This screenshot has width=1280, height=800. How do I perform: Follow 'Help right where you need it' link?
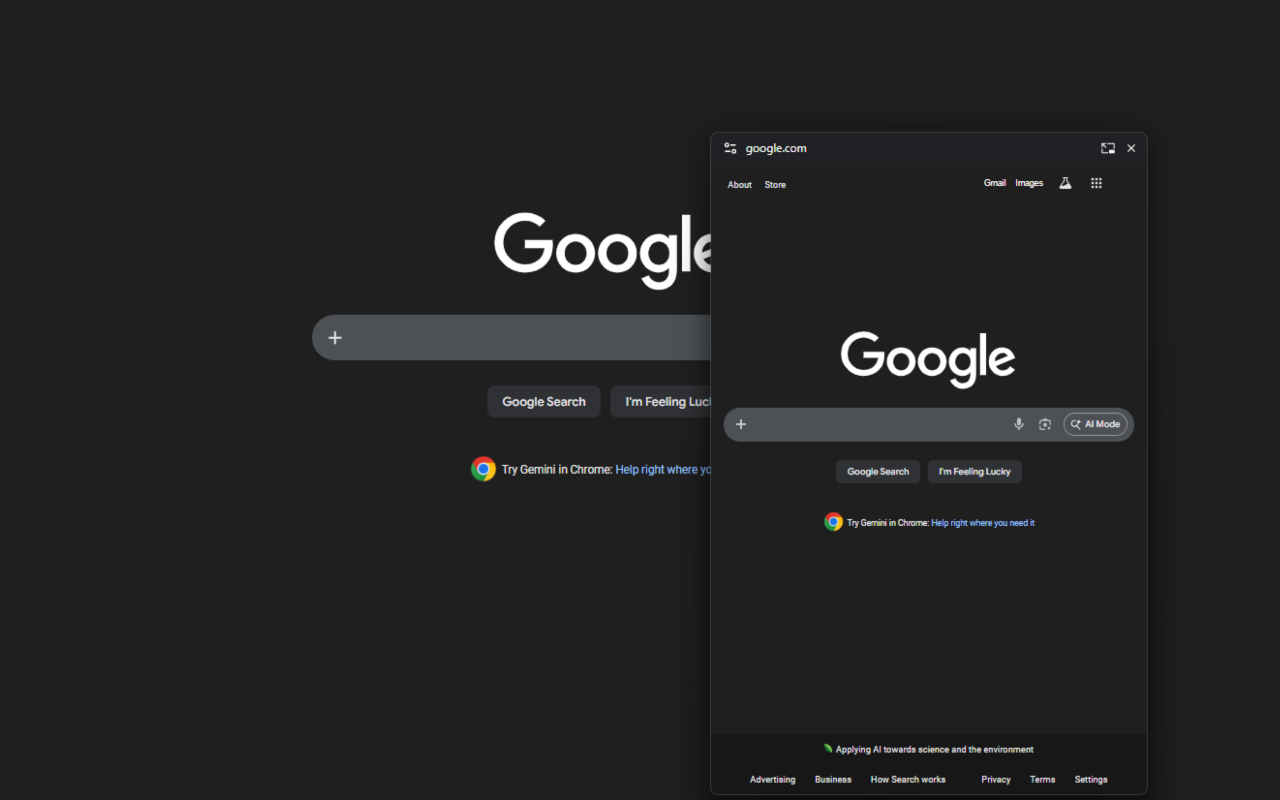(x=983, y=523)
